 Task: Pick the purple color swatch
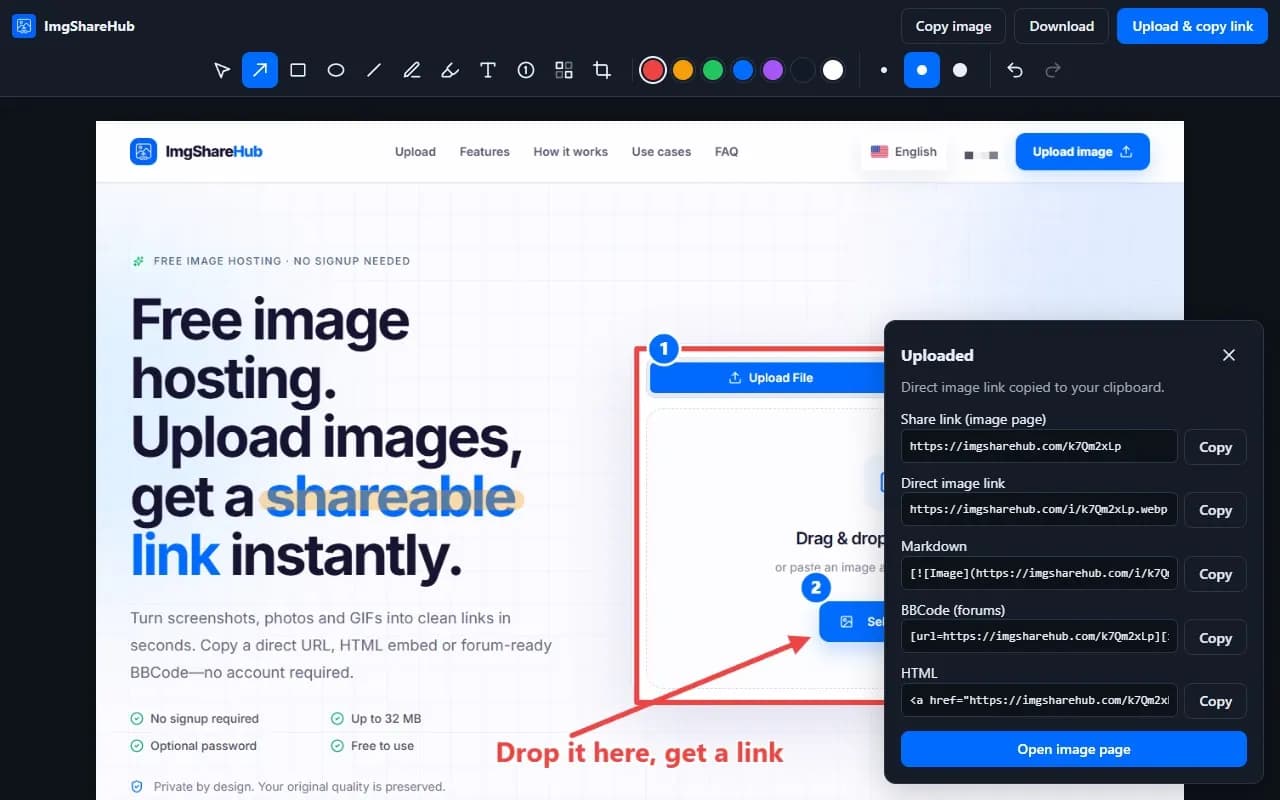773,70
